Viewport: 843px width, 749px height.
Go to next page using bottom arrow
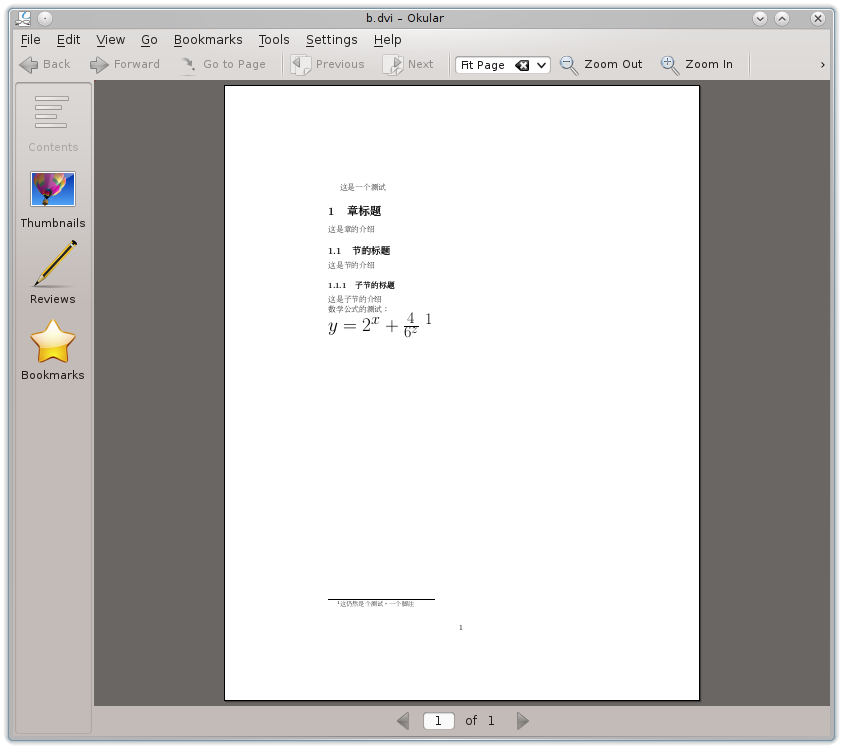point(522,720)
